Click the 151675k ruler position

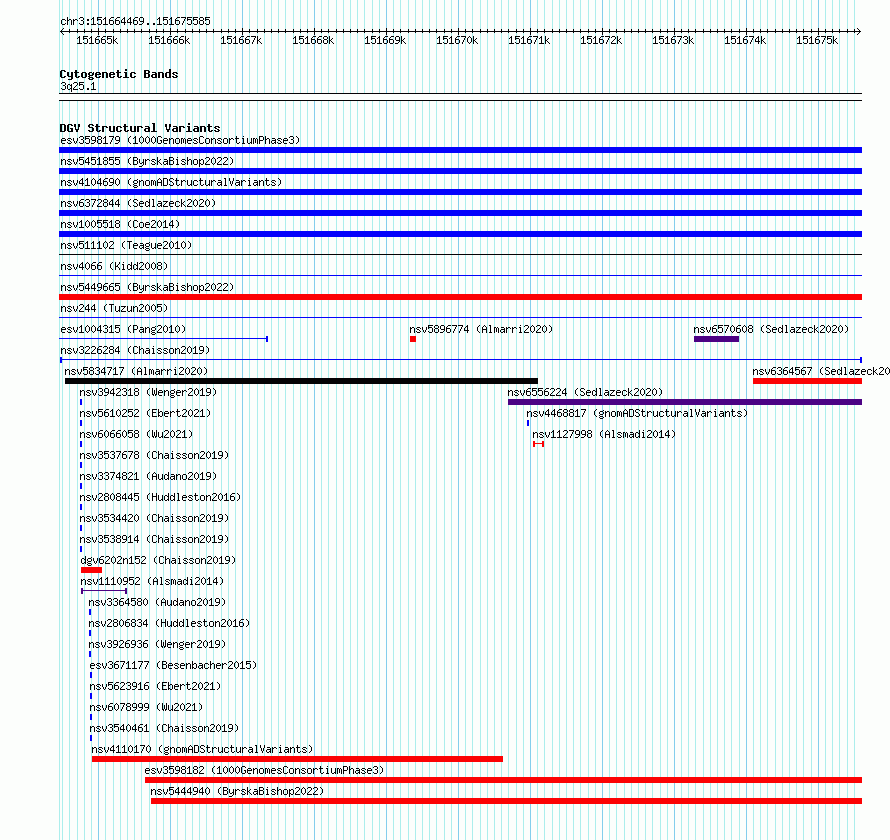[817, 40]
